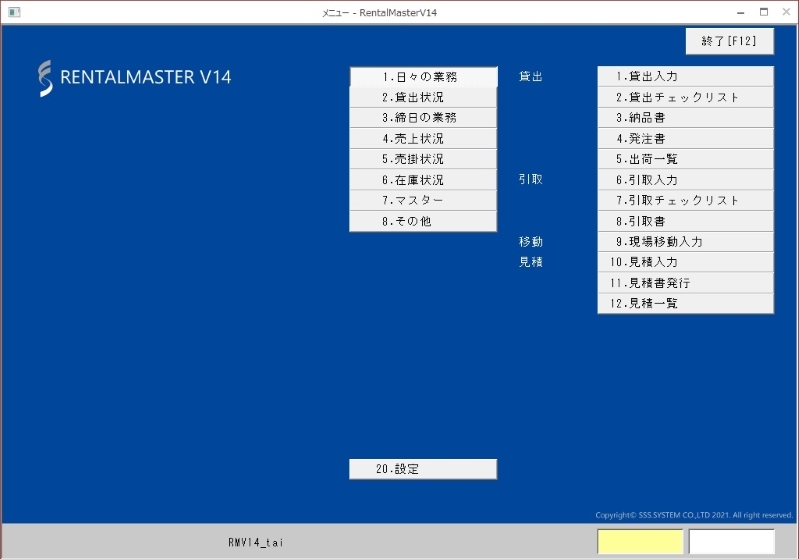This screenshot has width=799, height=559.
Task: Open the 4.発注書 button
Action: [x=685, y=139]
